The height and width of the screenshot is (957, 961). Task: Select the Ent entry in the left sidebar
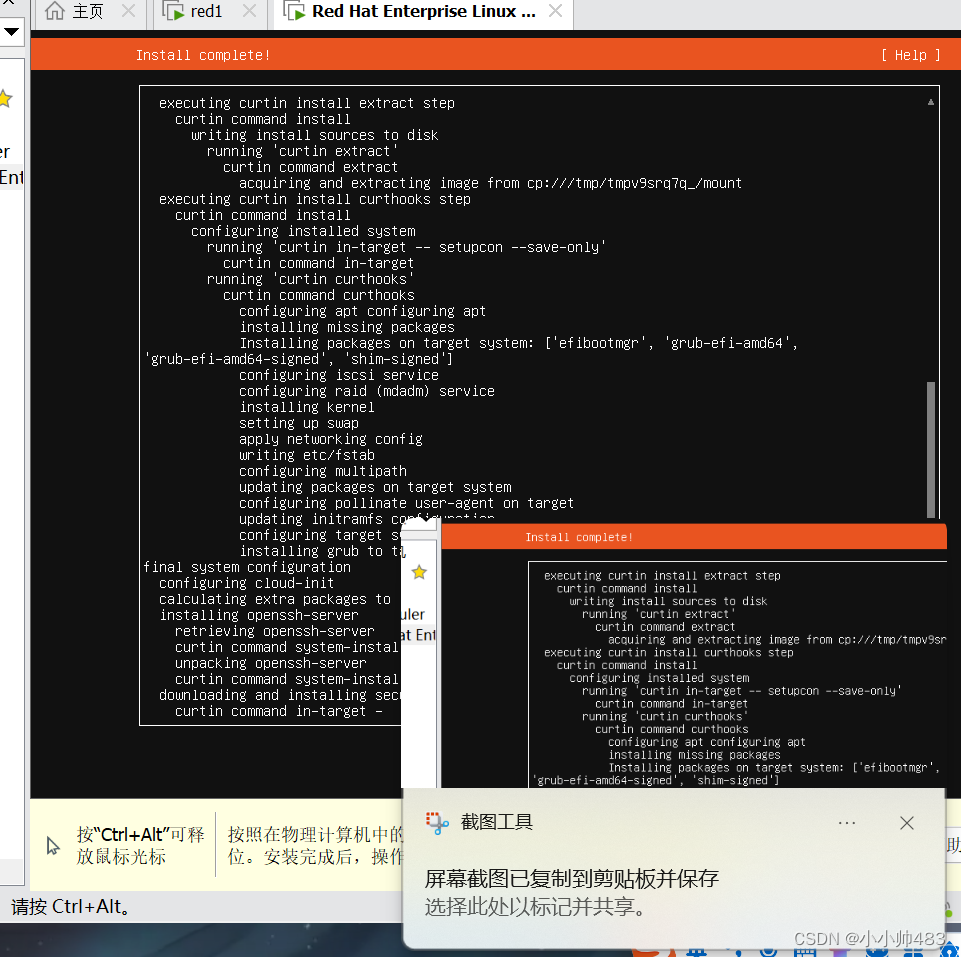(8, 177)
